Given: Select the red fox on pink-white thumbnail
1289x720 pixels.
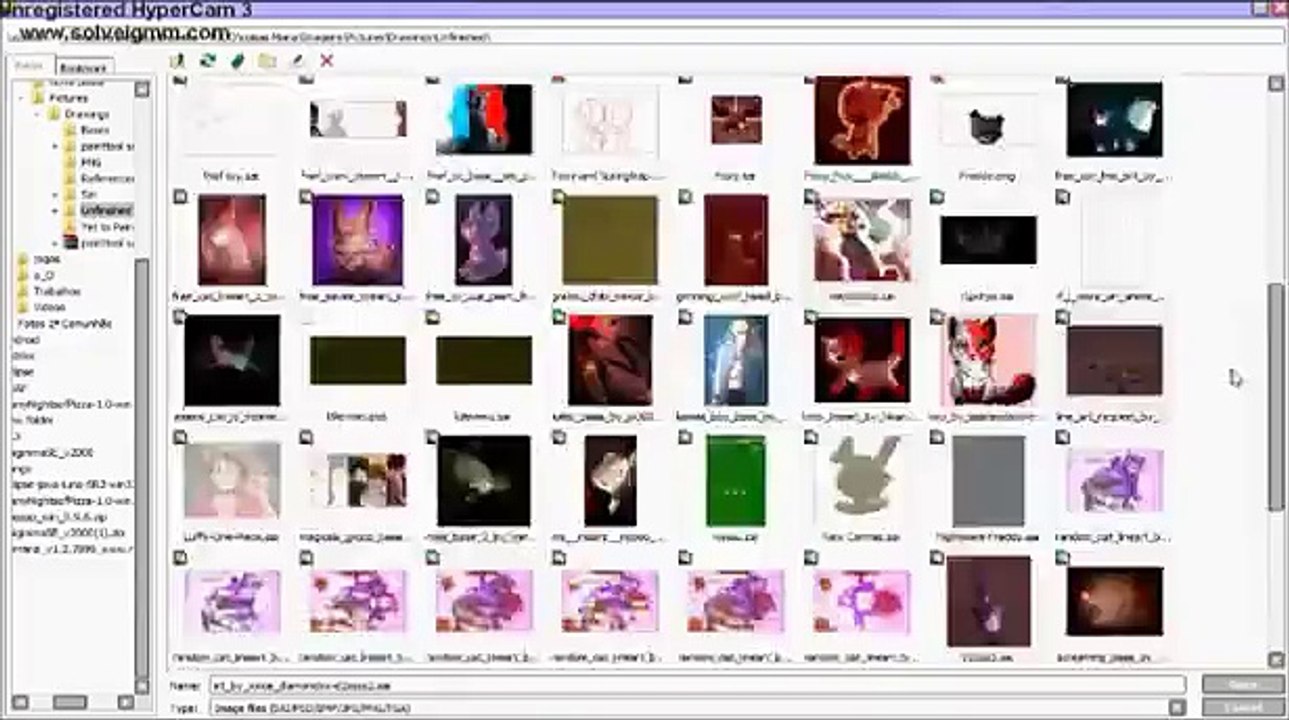Looking at the screenshot, I should coord(987,360).
